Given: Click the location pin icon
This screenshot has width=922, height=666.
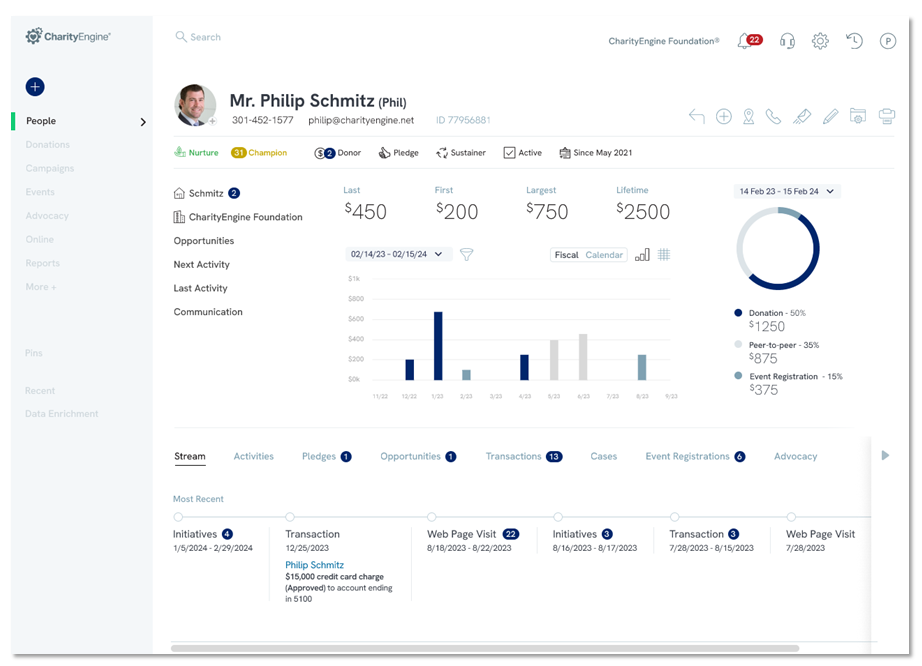Looking at the screenshot, I should pyautogui.click(x=748, y=116).
